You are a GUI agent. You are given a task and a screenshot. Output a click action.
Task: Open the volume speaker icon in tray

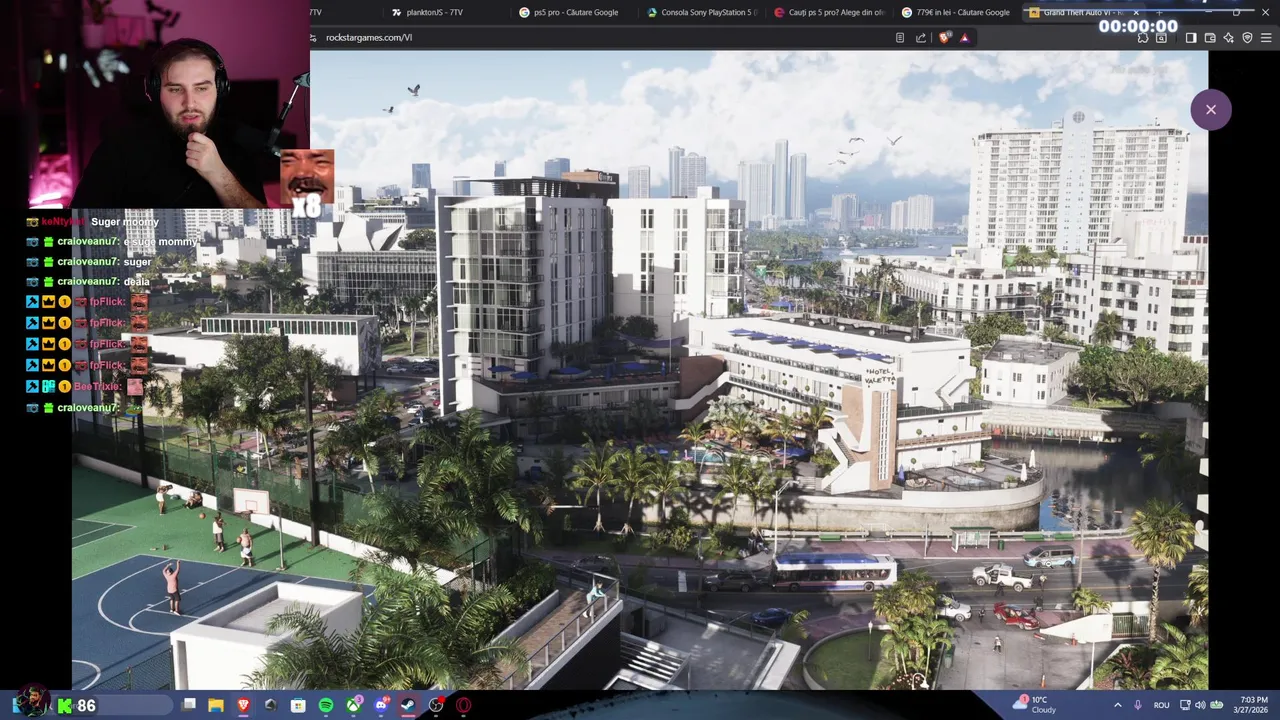pos(1200,705)
